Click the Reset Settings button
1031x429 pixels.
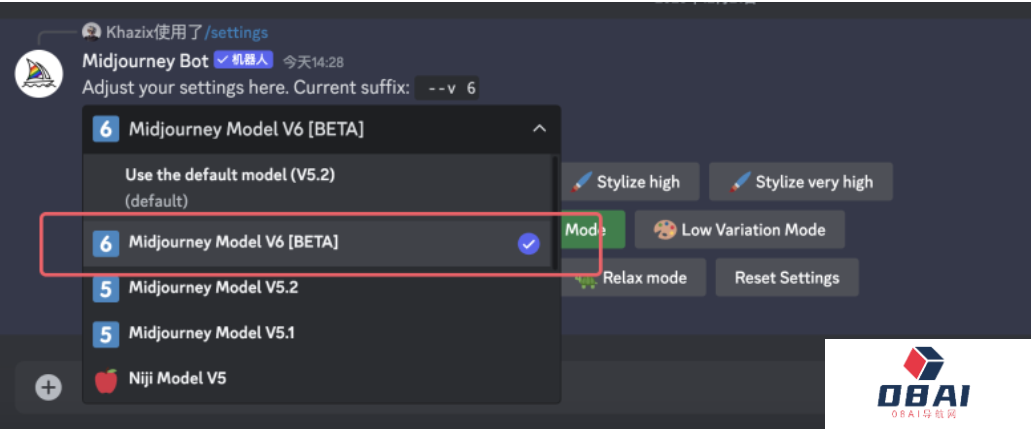coord(787,277)
